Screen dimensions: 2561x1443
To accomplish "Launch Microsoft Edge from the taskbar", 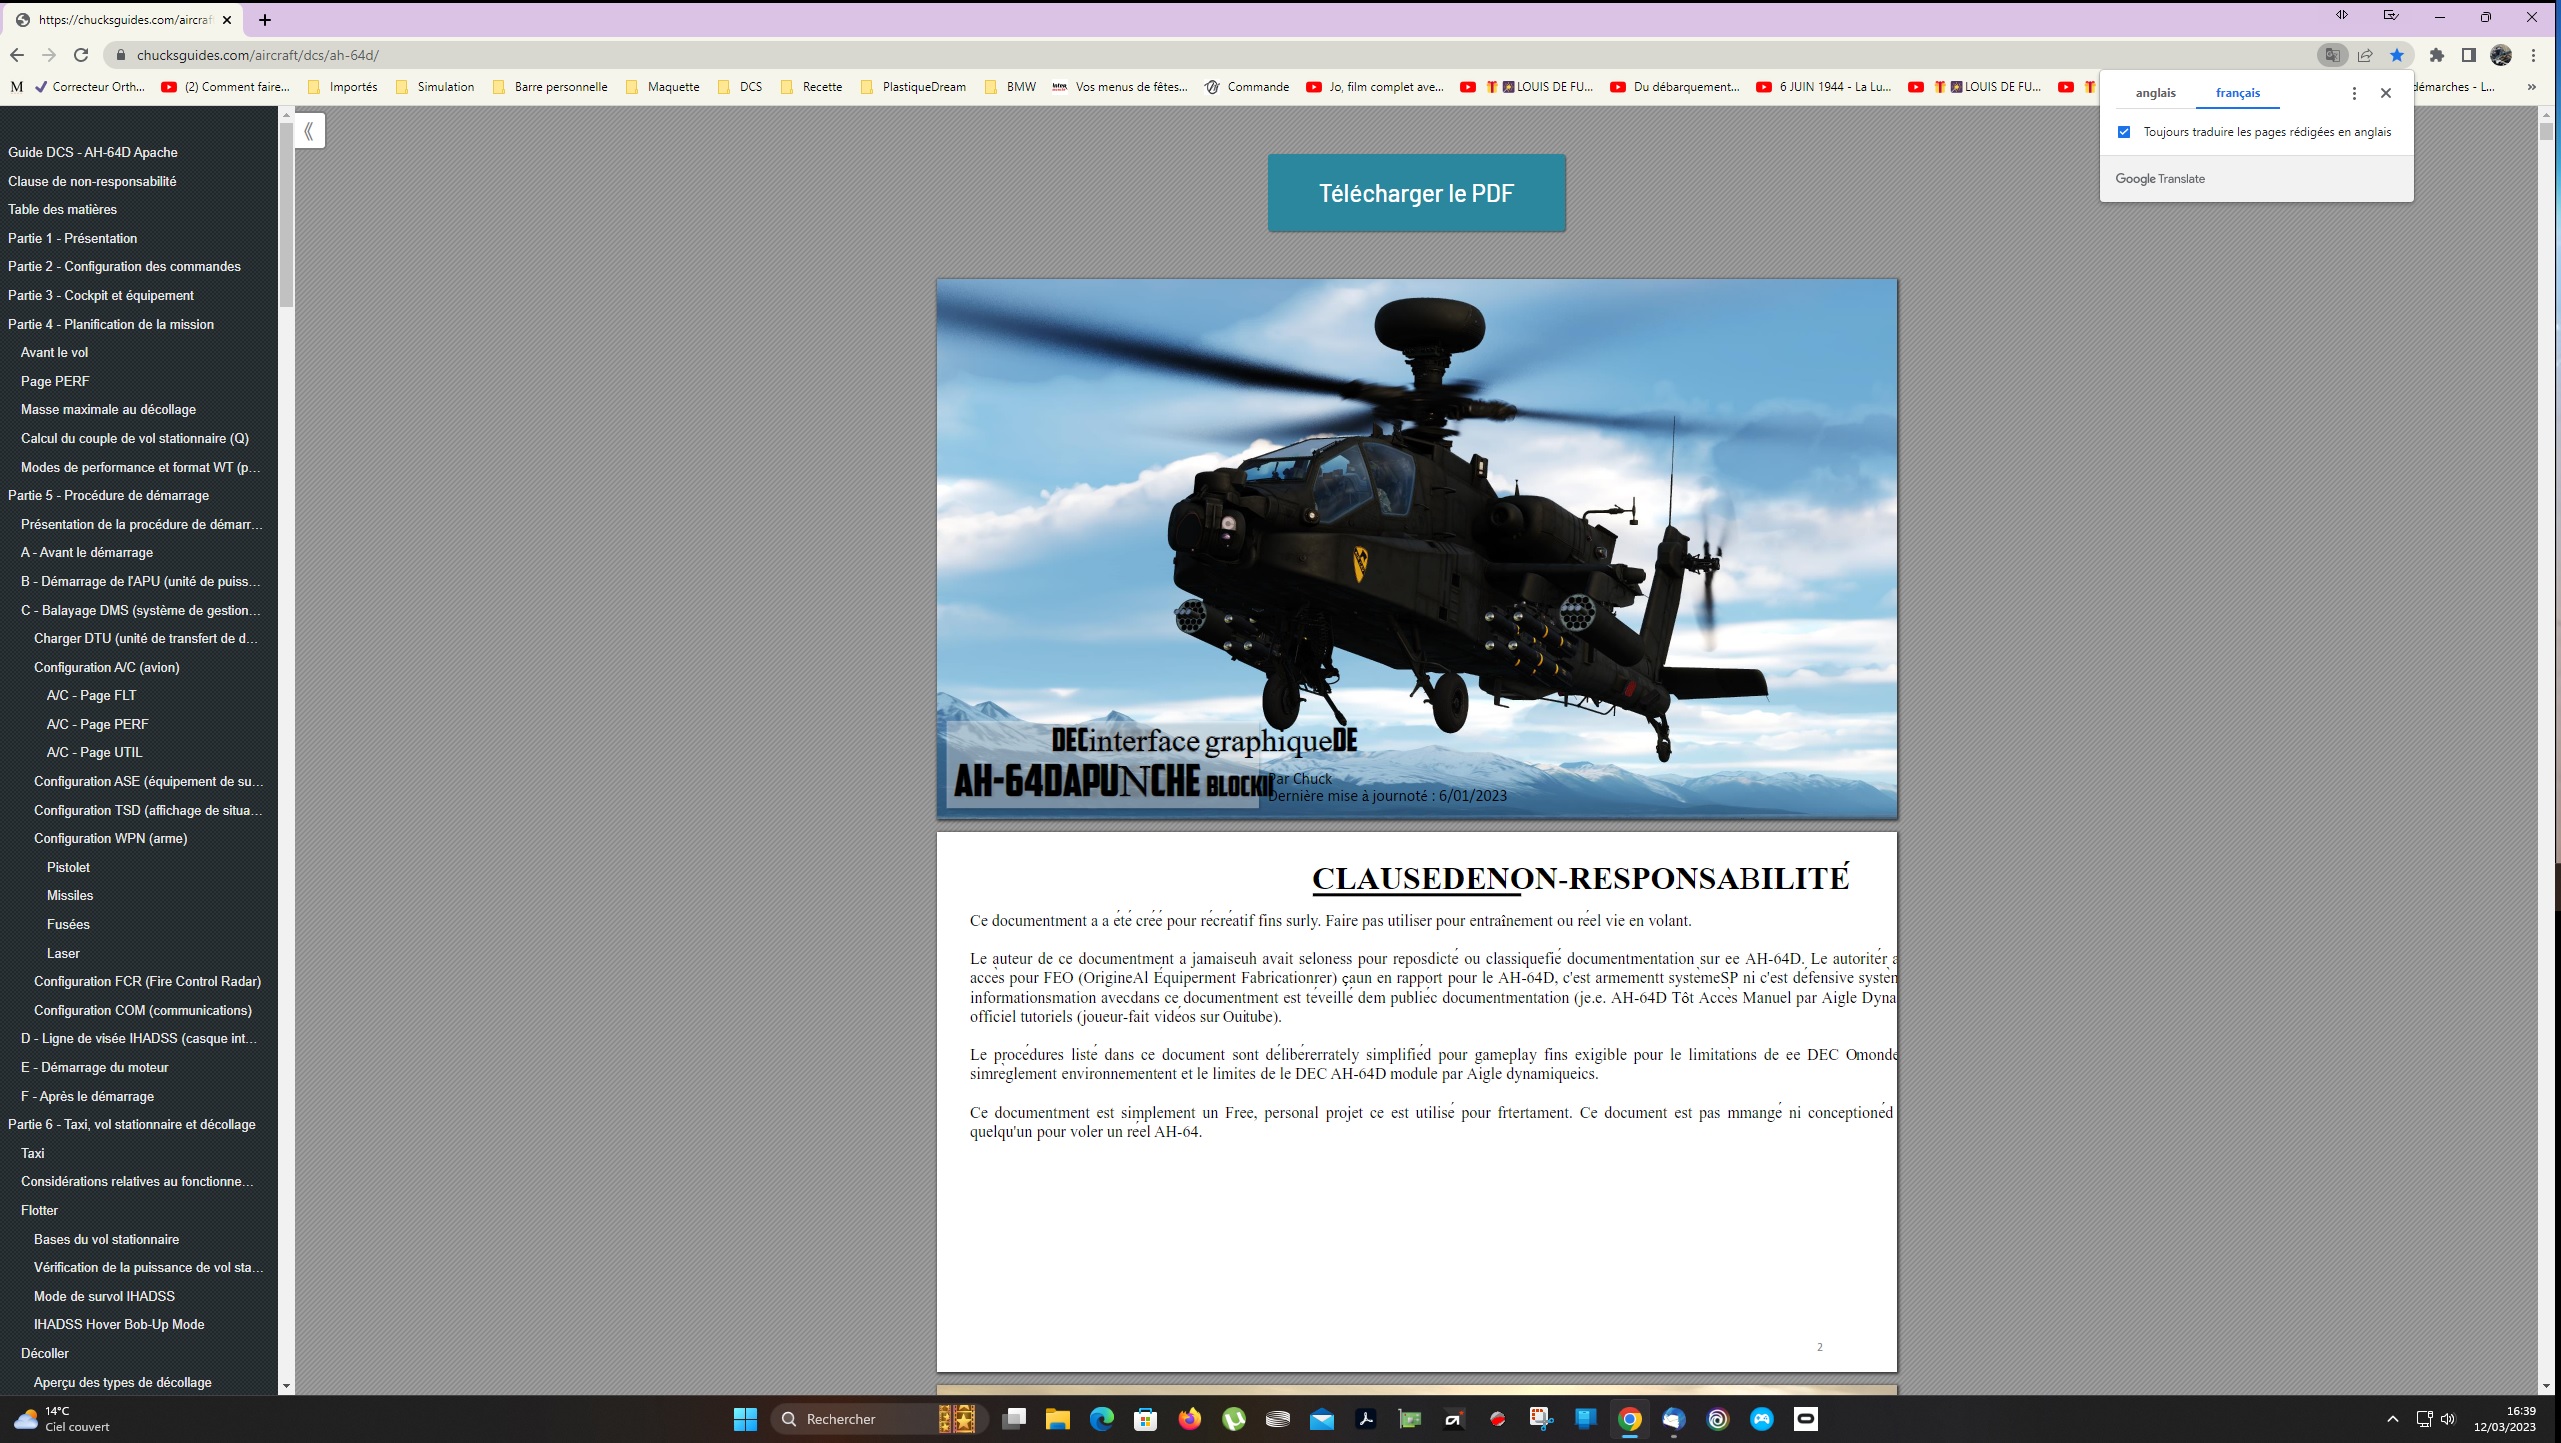I will pyautogui.click(x=1102, y=1419).
